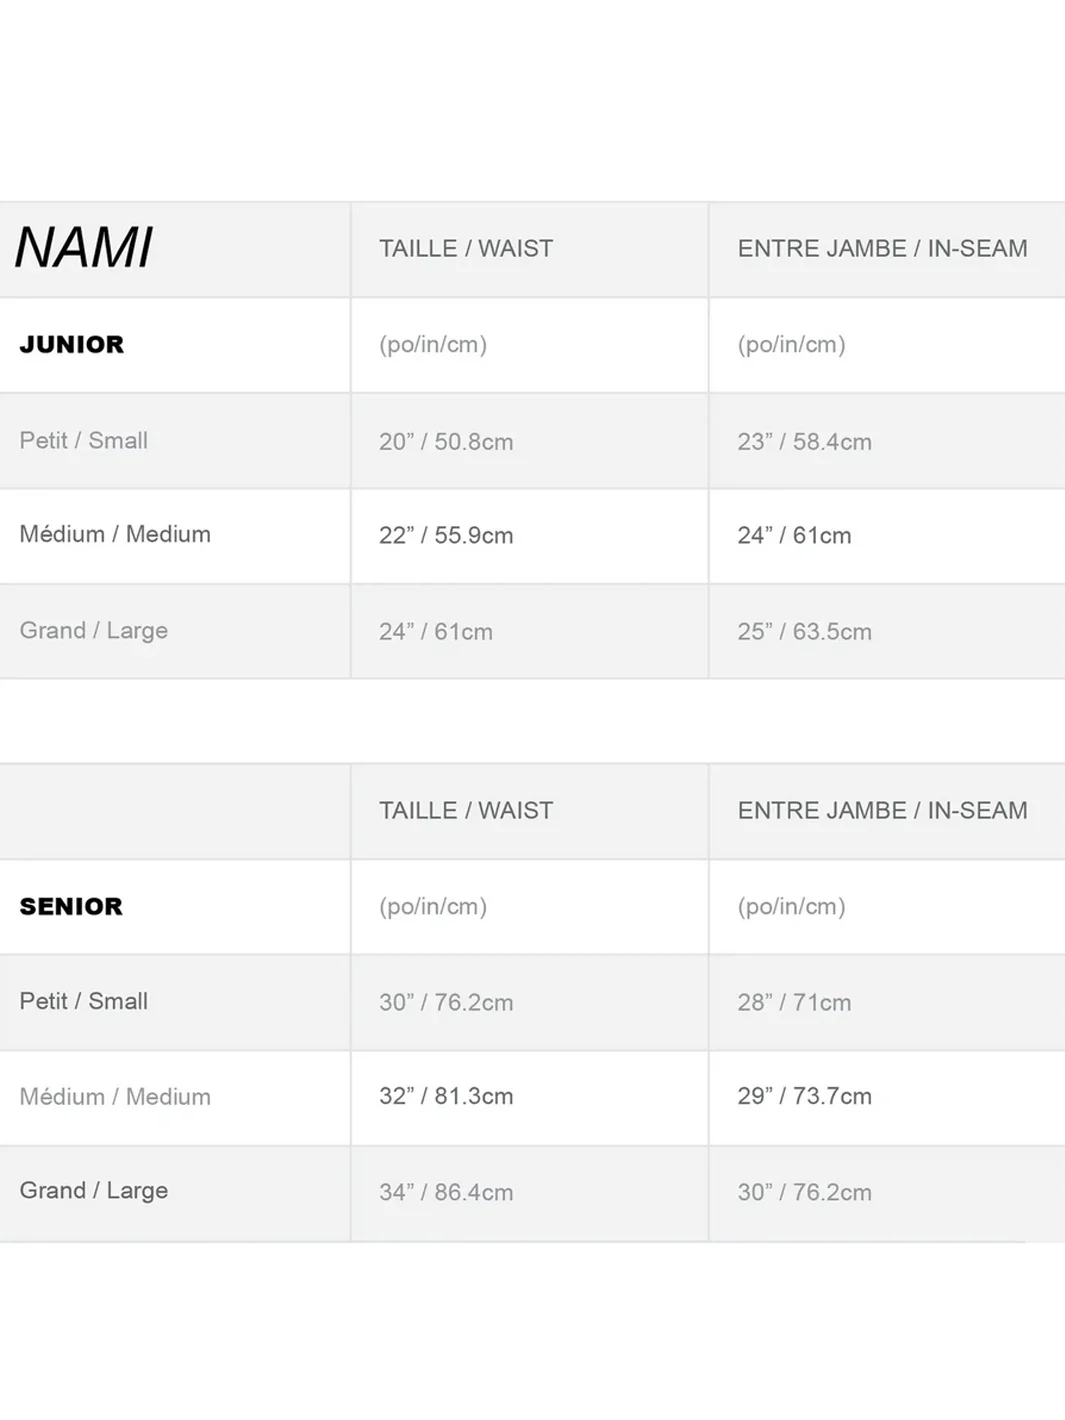Select the Senior Grand / Large row label
The width and height of the screenshot is (1065, 1420).
click(94, 1191)
